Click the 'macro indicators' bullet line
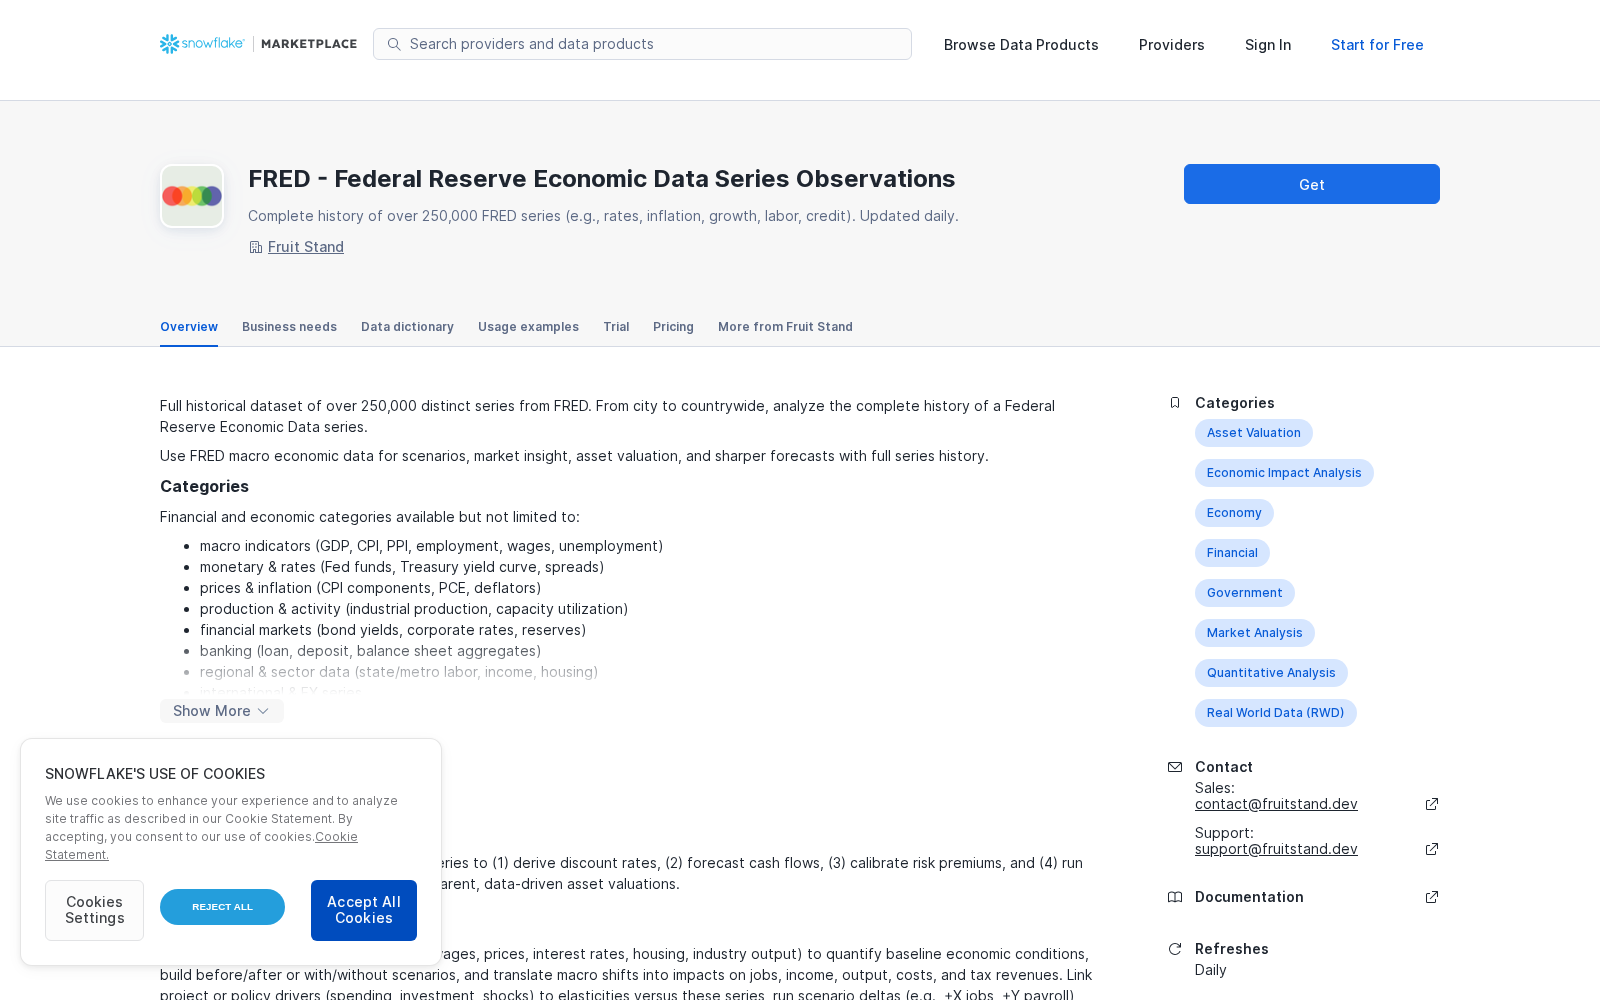 pos(431,546)
